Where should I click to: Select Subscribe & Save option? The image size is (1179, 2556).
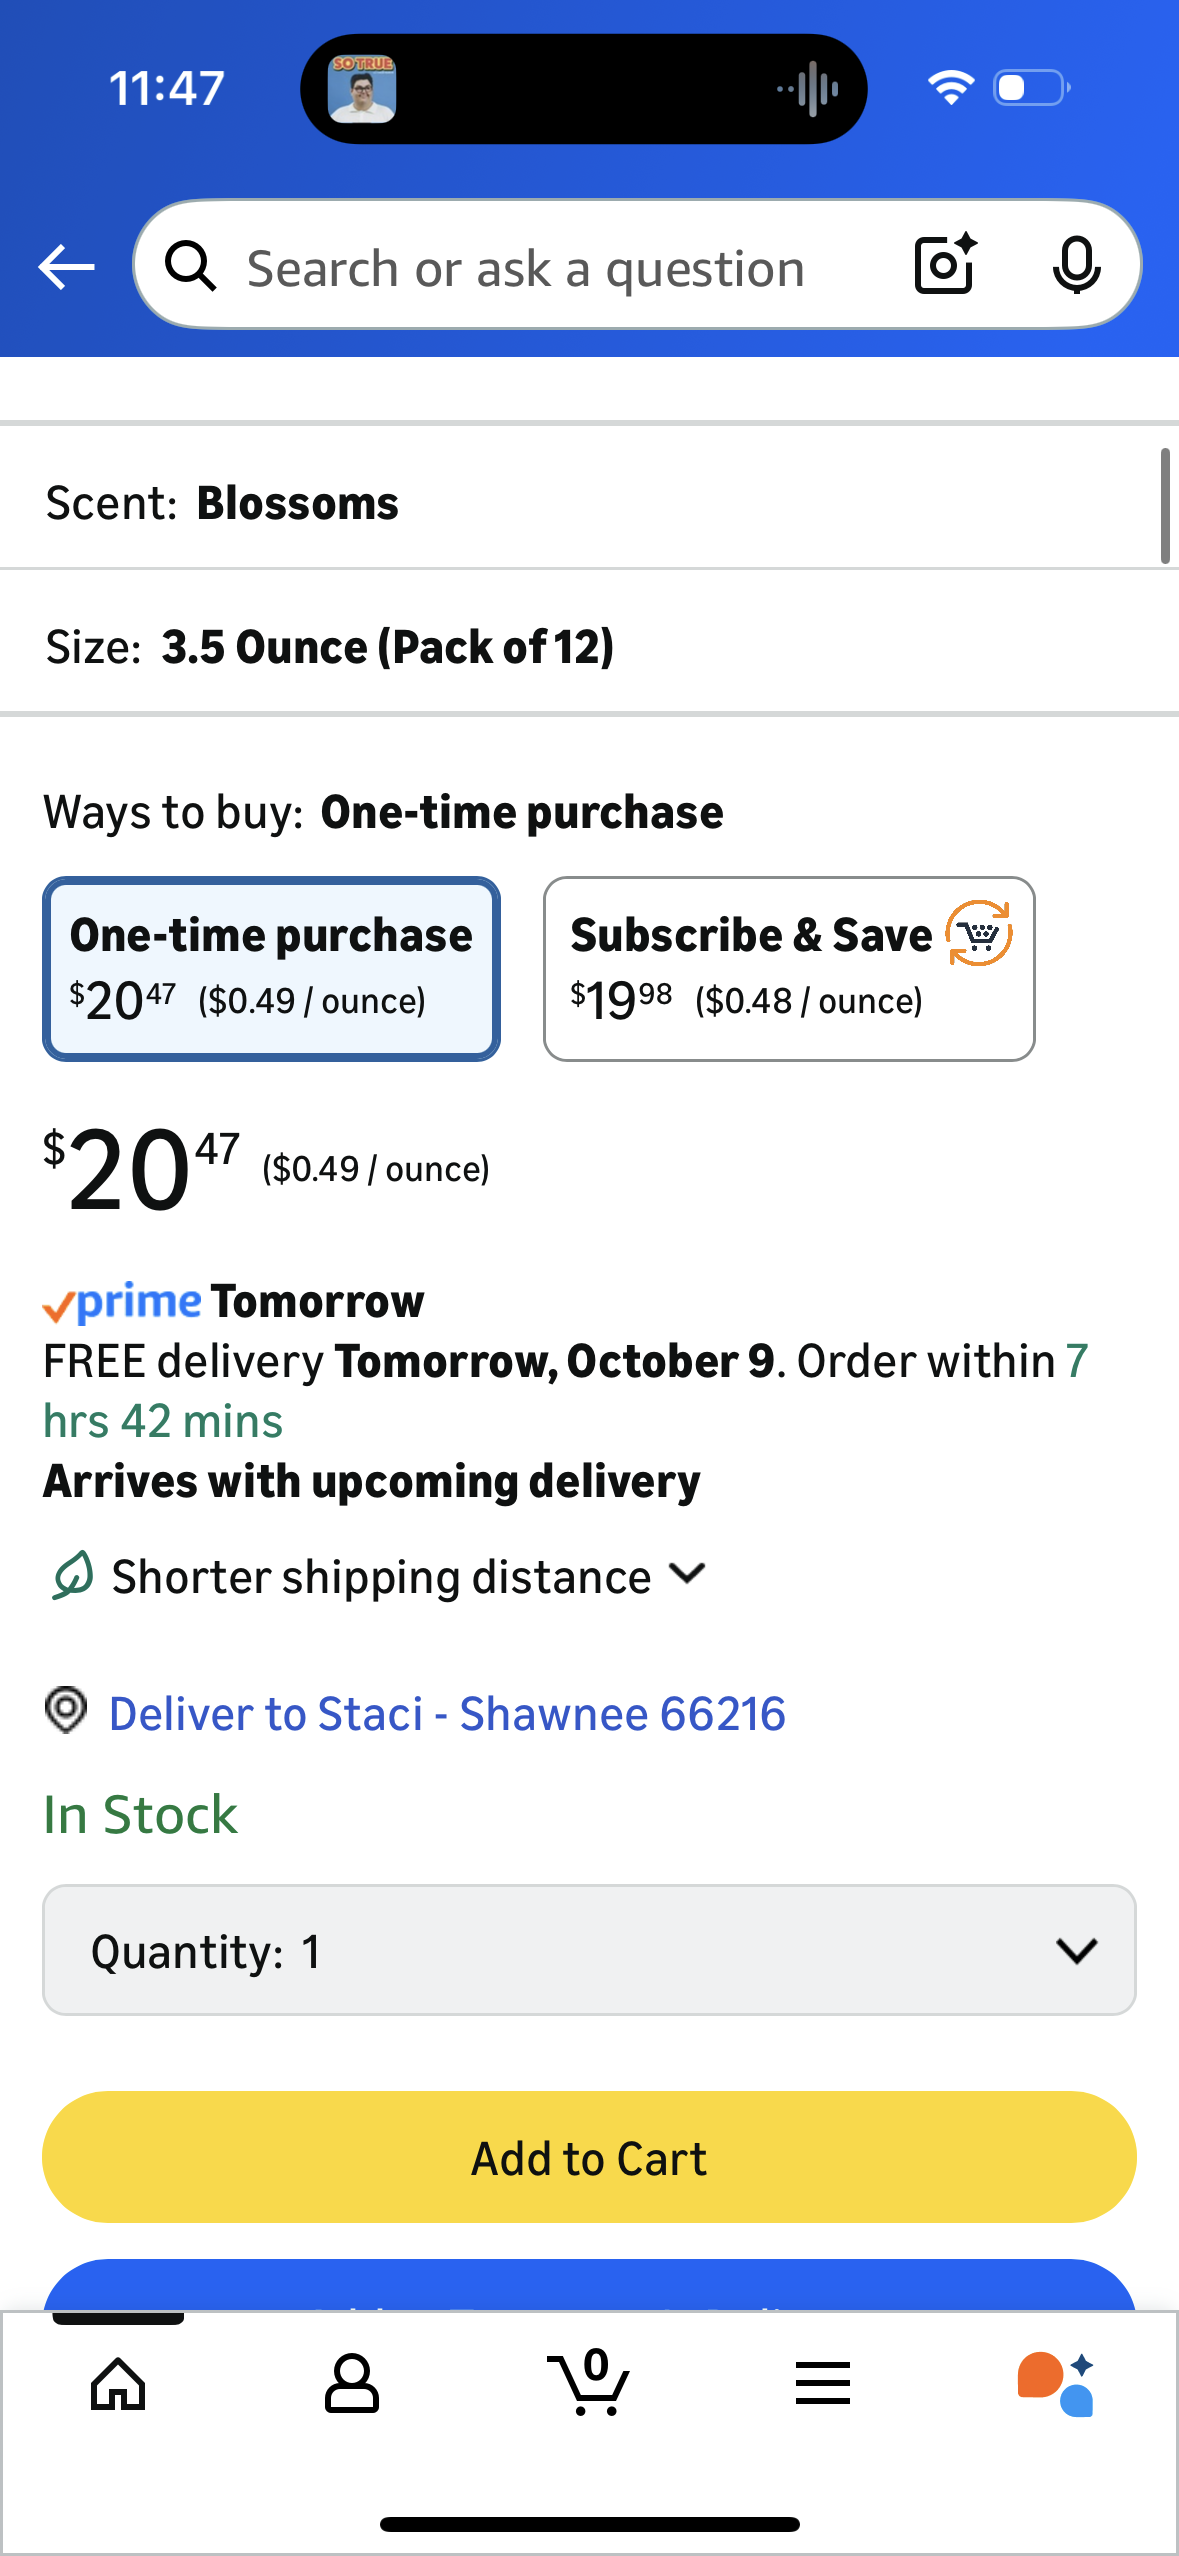click(788, 968)
